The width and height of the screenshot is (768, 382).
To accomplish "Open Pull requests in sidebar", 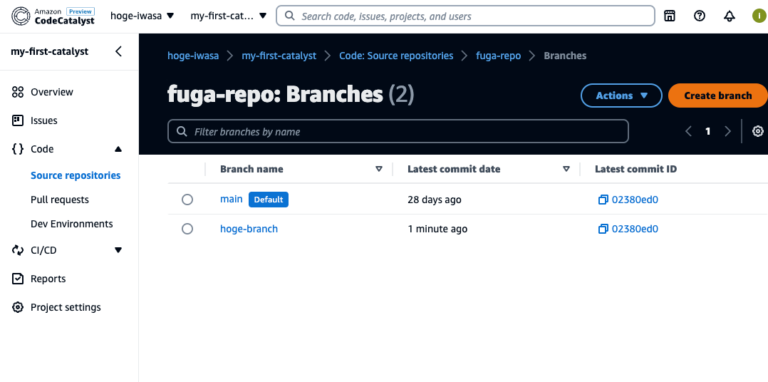I will [x=60, y=199].
